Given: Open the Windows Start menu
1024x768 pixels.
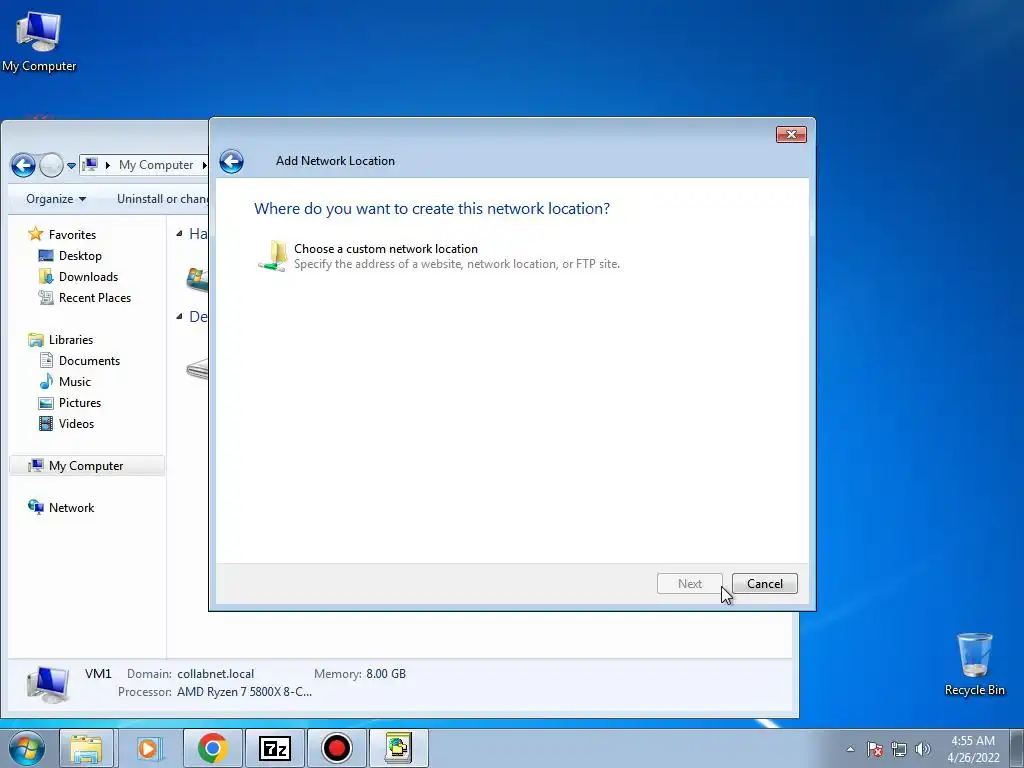Looking at the screenshot, I should pos(27,748).
